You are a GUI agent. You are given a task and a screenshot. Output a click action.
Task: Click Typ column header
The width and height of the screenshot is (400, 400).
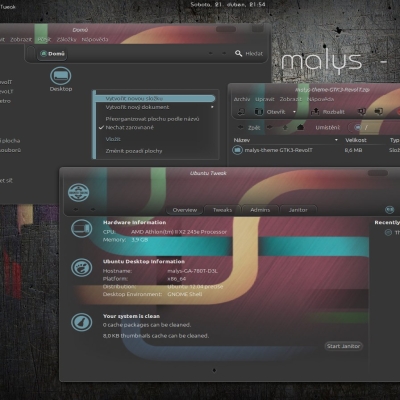(x=394, y=140)
